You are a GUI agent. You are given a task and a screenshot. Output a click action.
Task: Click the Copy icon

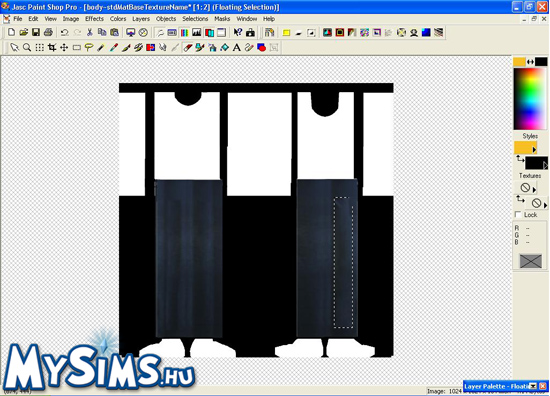[x=102, y=33]
